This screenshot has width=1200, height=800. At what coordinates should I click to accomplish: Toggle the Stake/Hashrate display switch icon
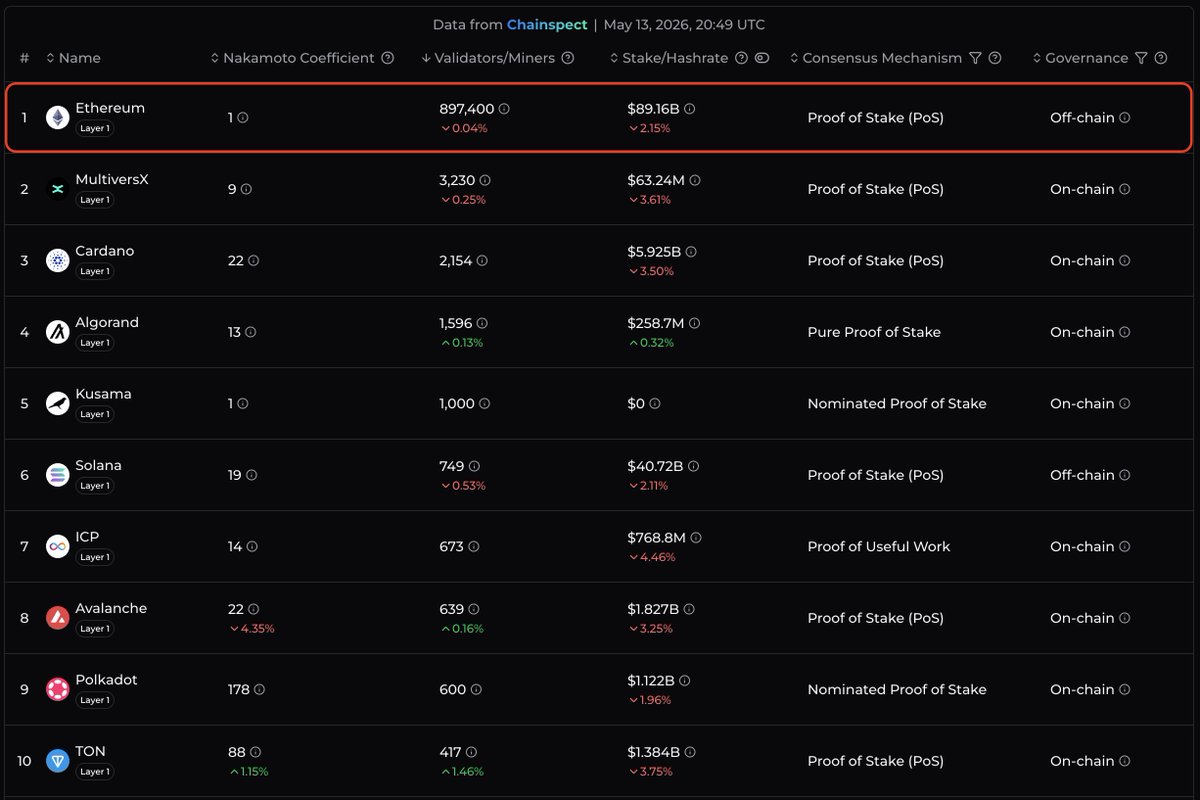point(762,58)
